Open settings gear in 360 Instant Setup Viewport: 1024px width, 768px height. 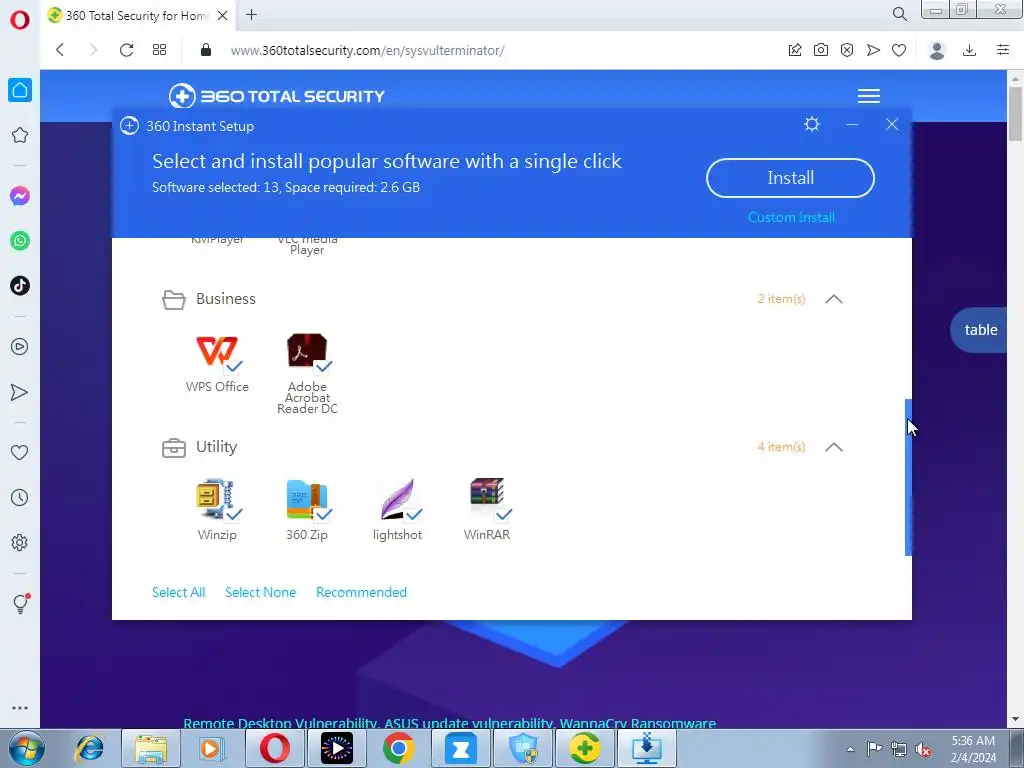(812, 124)
